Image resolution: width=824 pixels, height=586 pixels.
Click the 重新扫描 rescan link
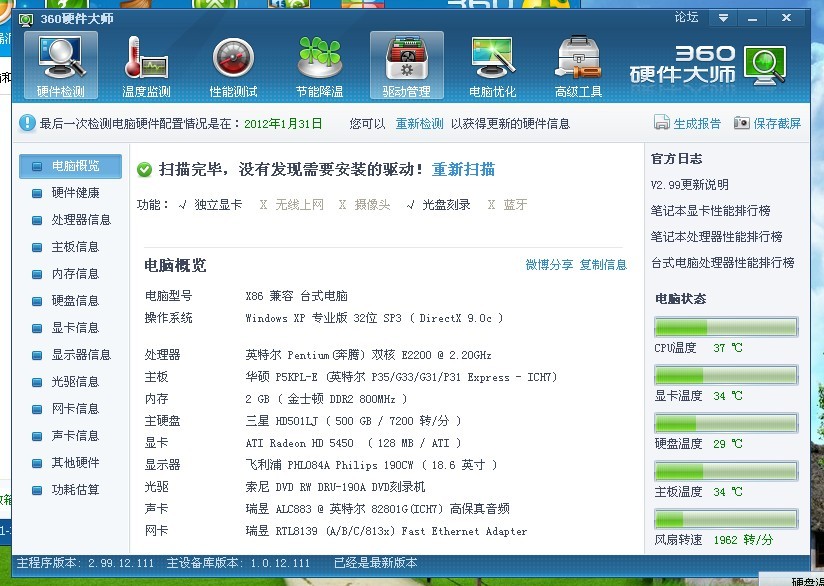click(x=463, y=169)
